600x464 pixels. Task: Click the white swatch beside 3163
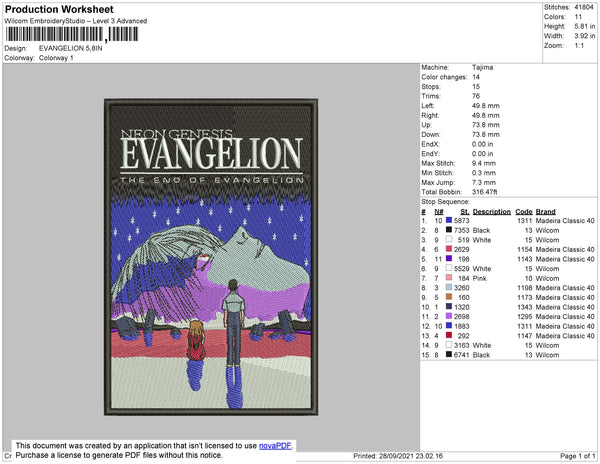click(x=449, y=345)
